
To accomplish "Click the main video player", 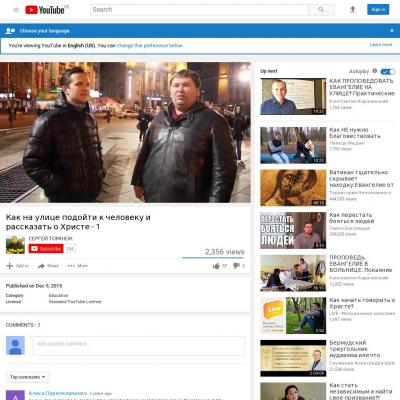I will [125, 132].
